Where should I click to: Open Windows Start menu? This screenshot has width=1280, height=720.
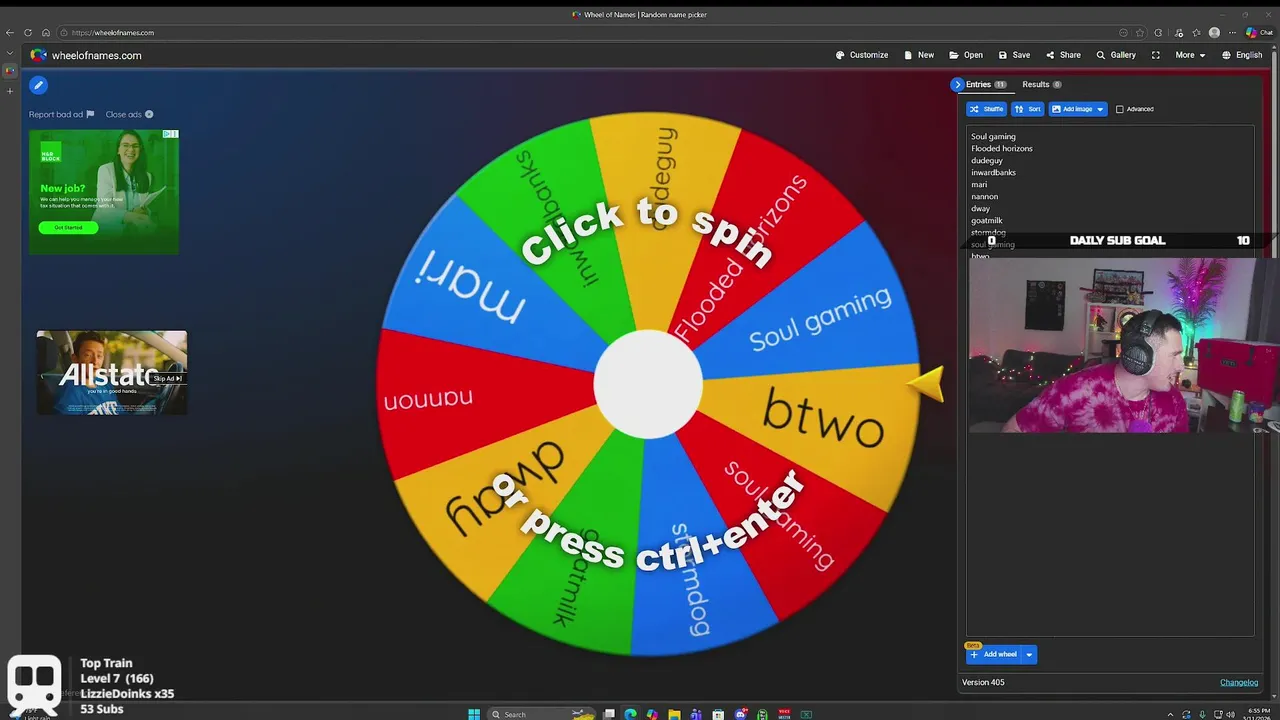tap(474, 714)
